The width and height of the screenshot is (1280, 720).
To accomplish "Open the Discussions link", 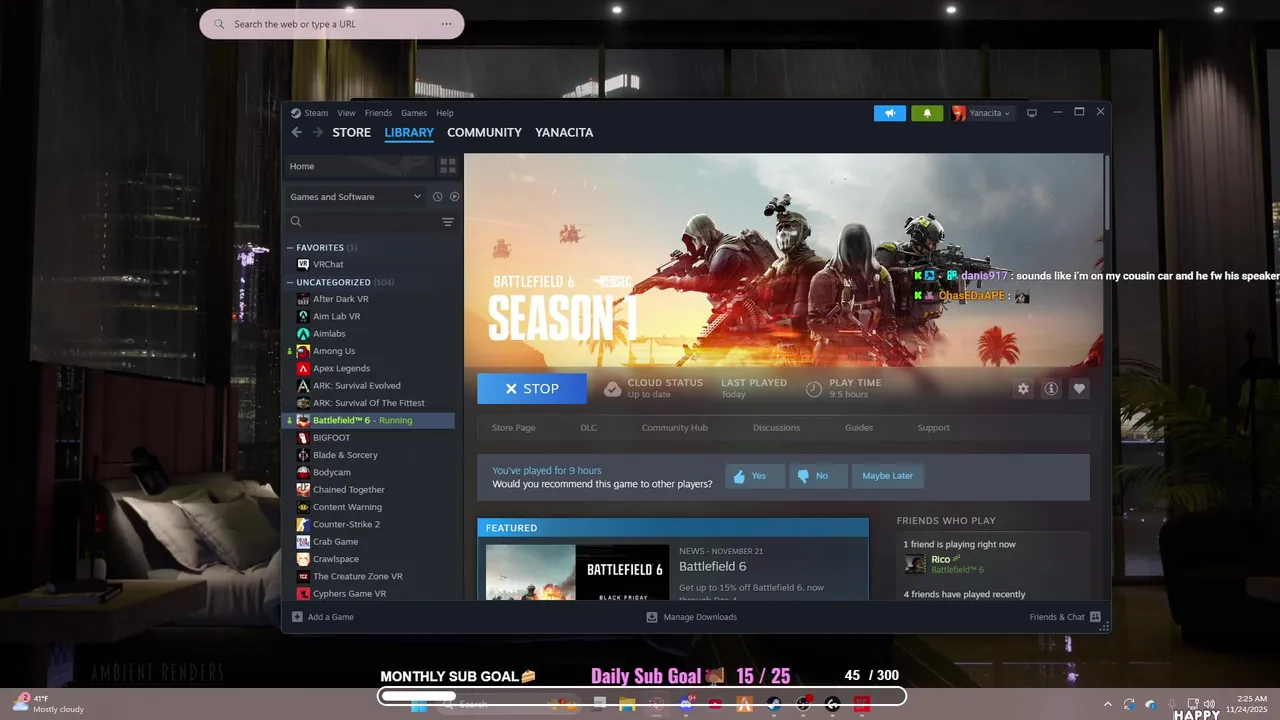I will pyautogui.click(x=776, y=428).
